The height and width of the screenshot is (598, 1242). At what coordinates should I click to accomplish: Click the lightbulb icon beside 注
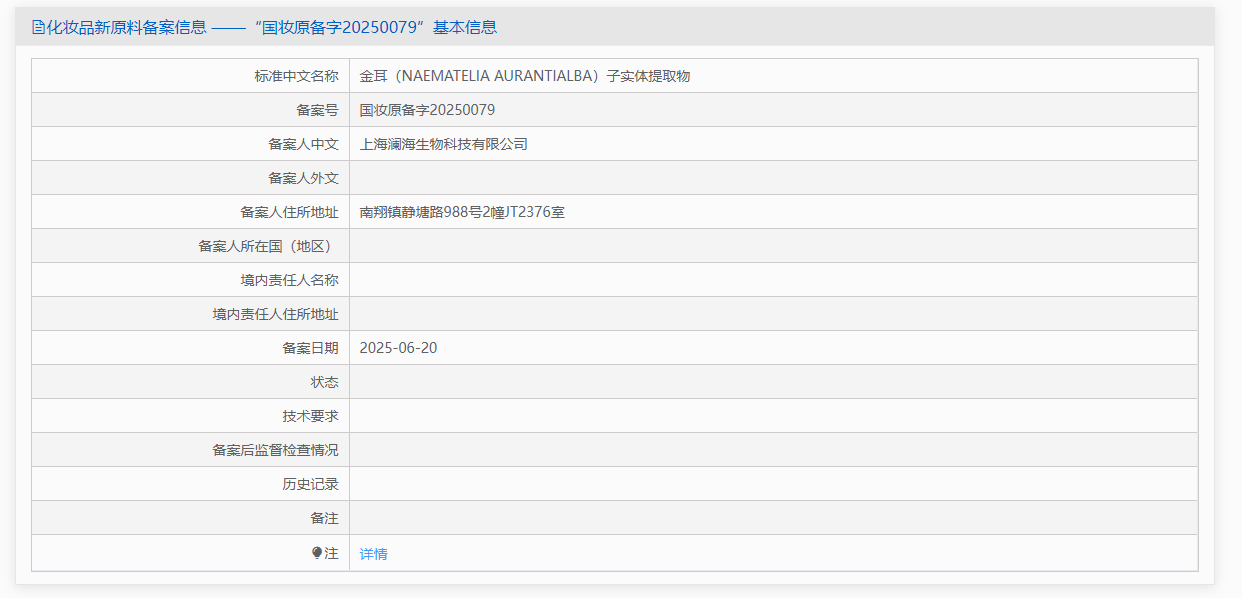click(317, 553)
